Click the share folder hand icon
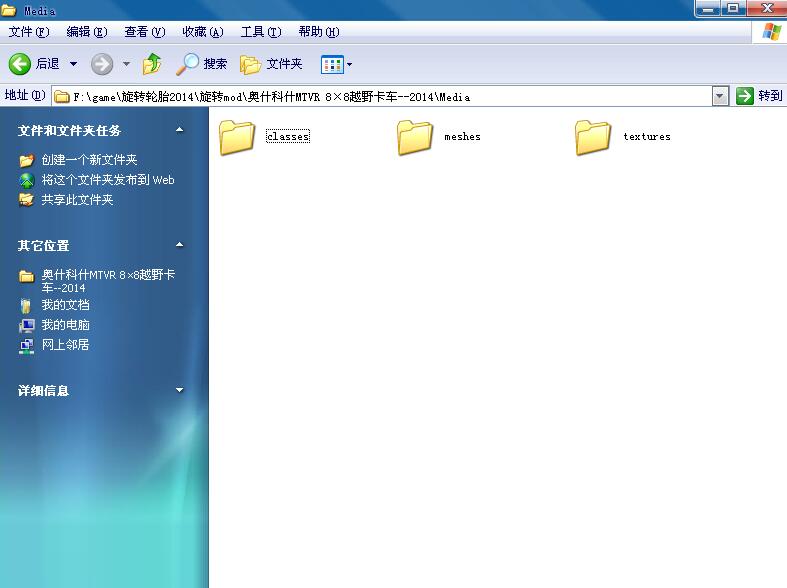 click(27, 200)
